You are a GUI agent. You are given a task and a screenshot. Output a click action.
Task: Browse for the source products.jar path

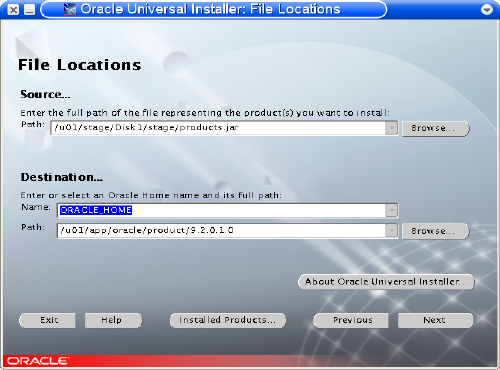coord(436,128)
